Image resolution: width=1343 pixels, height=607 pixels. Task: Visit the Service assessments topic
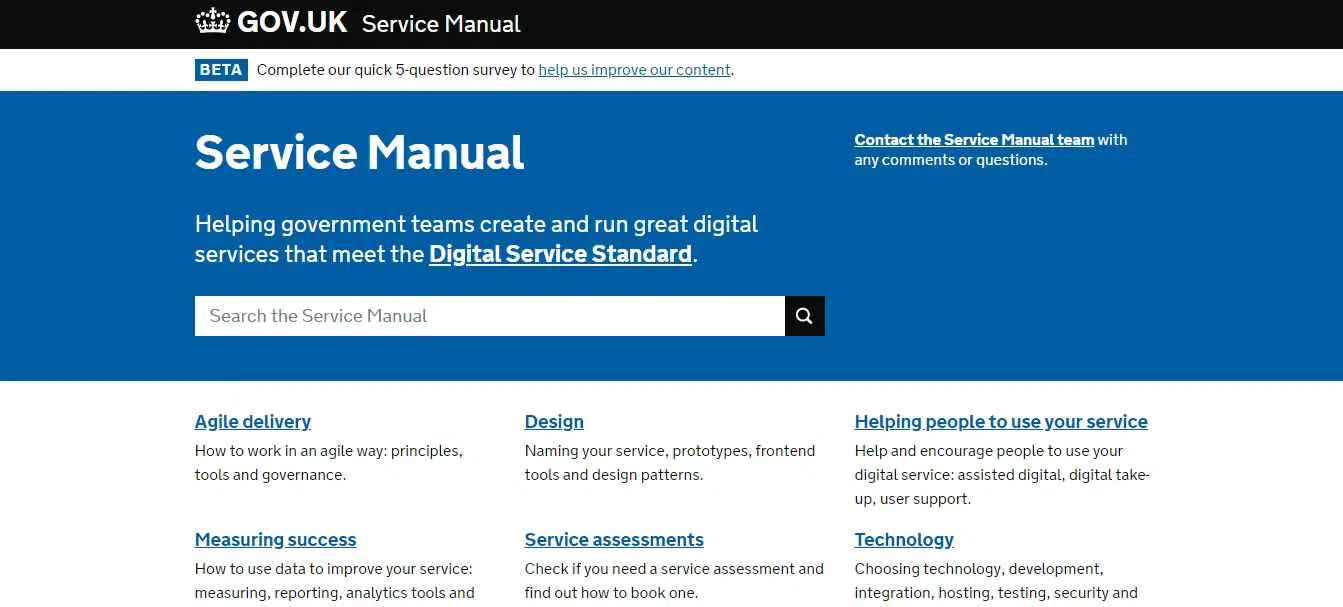tap(613, 540)
